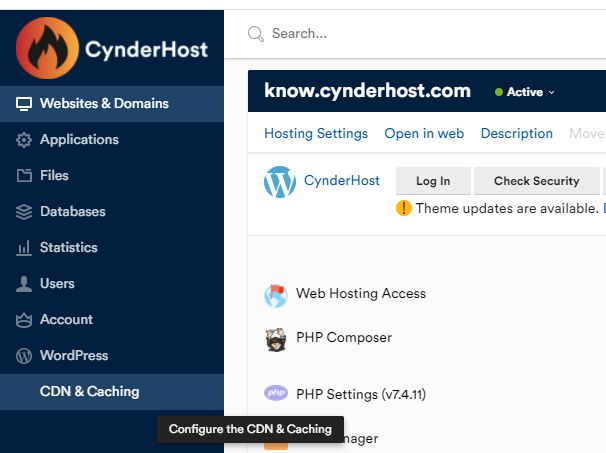Expand the Active status dropdown
The height and width of the screenshot is (453, 606).
pyautogui.click(x=552, y=92)
